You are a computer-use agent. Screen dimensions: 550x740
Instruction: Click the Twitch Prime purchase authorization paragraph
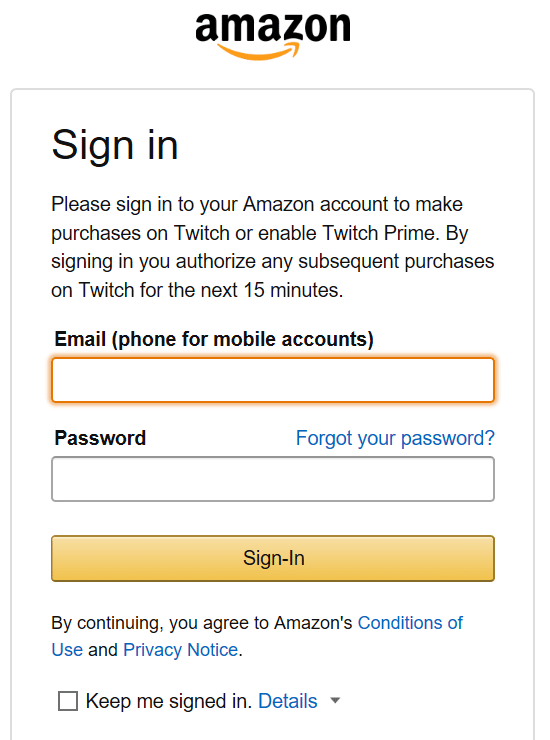[x=272, y=247]
